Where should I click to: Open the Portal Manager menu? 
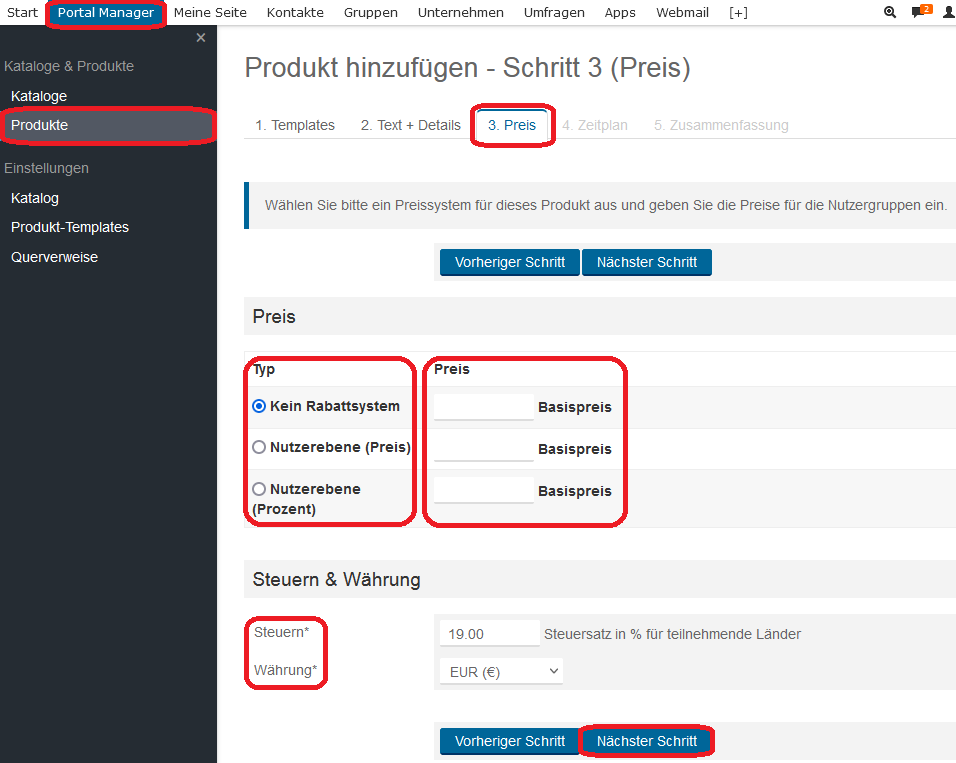tap(106, 13)
